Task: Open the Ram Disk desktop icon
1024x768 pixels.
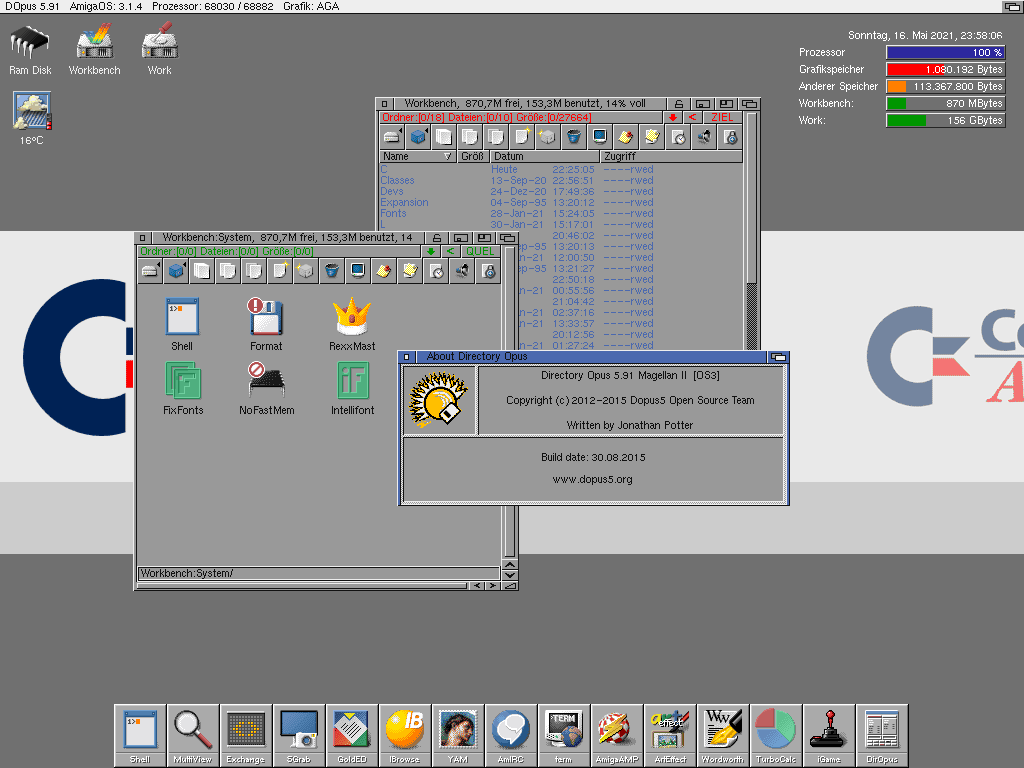Action: [x=30, y=50]
